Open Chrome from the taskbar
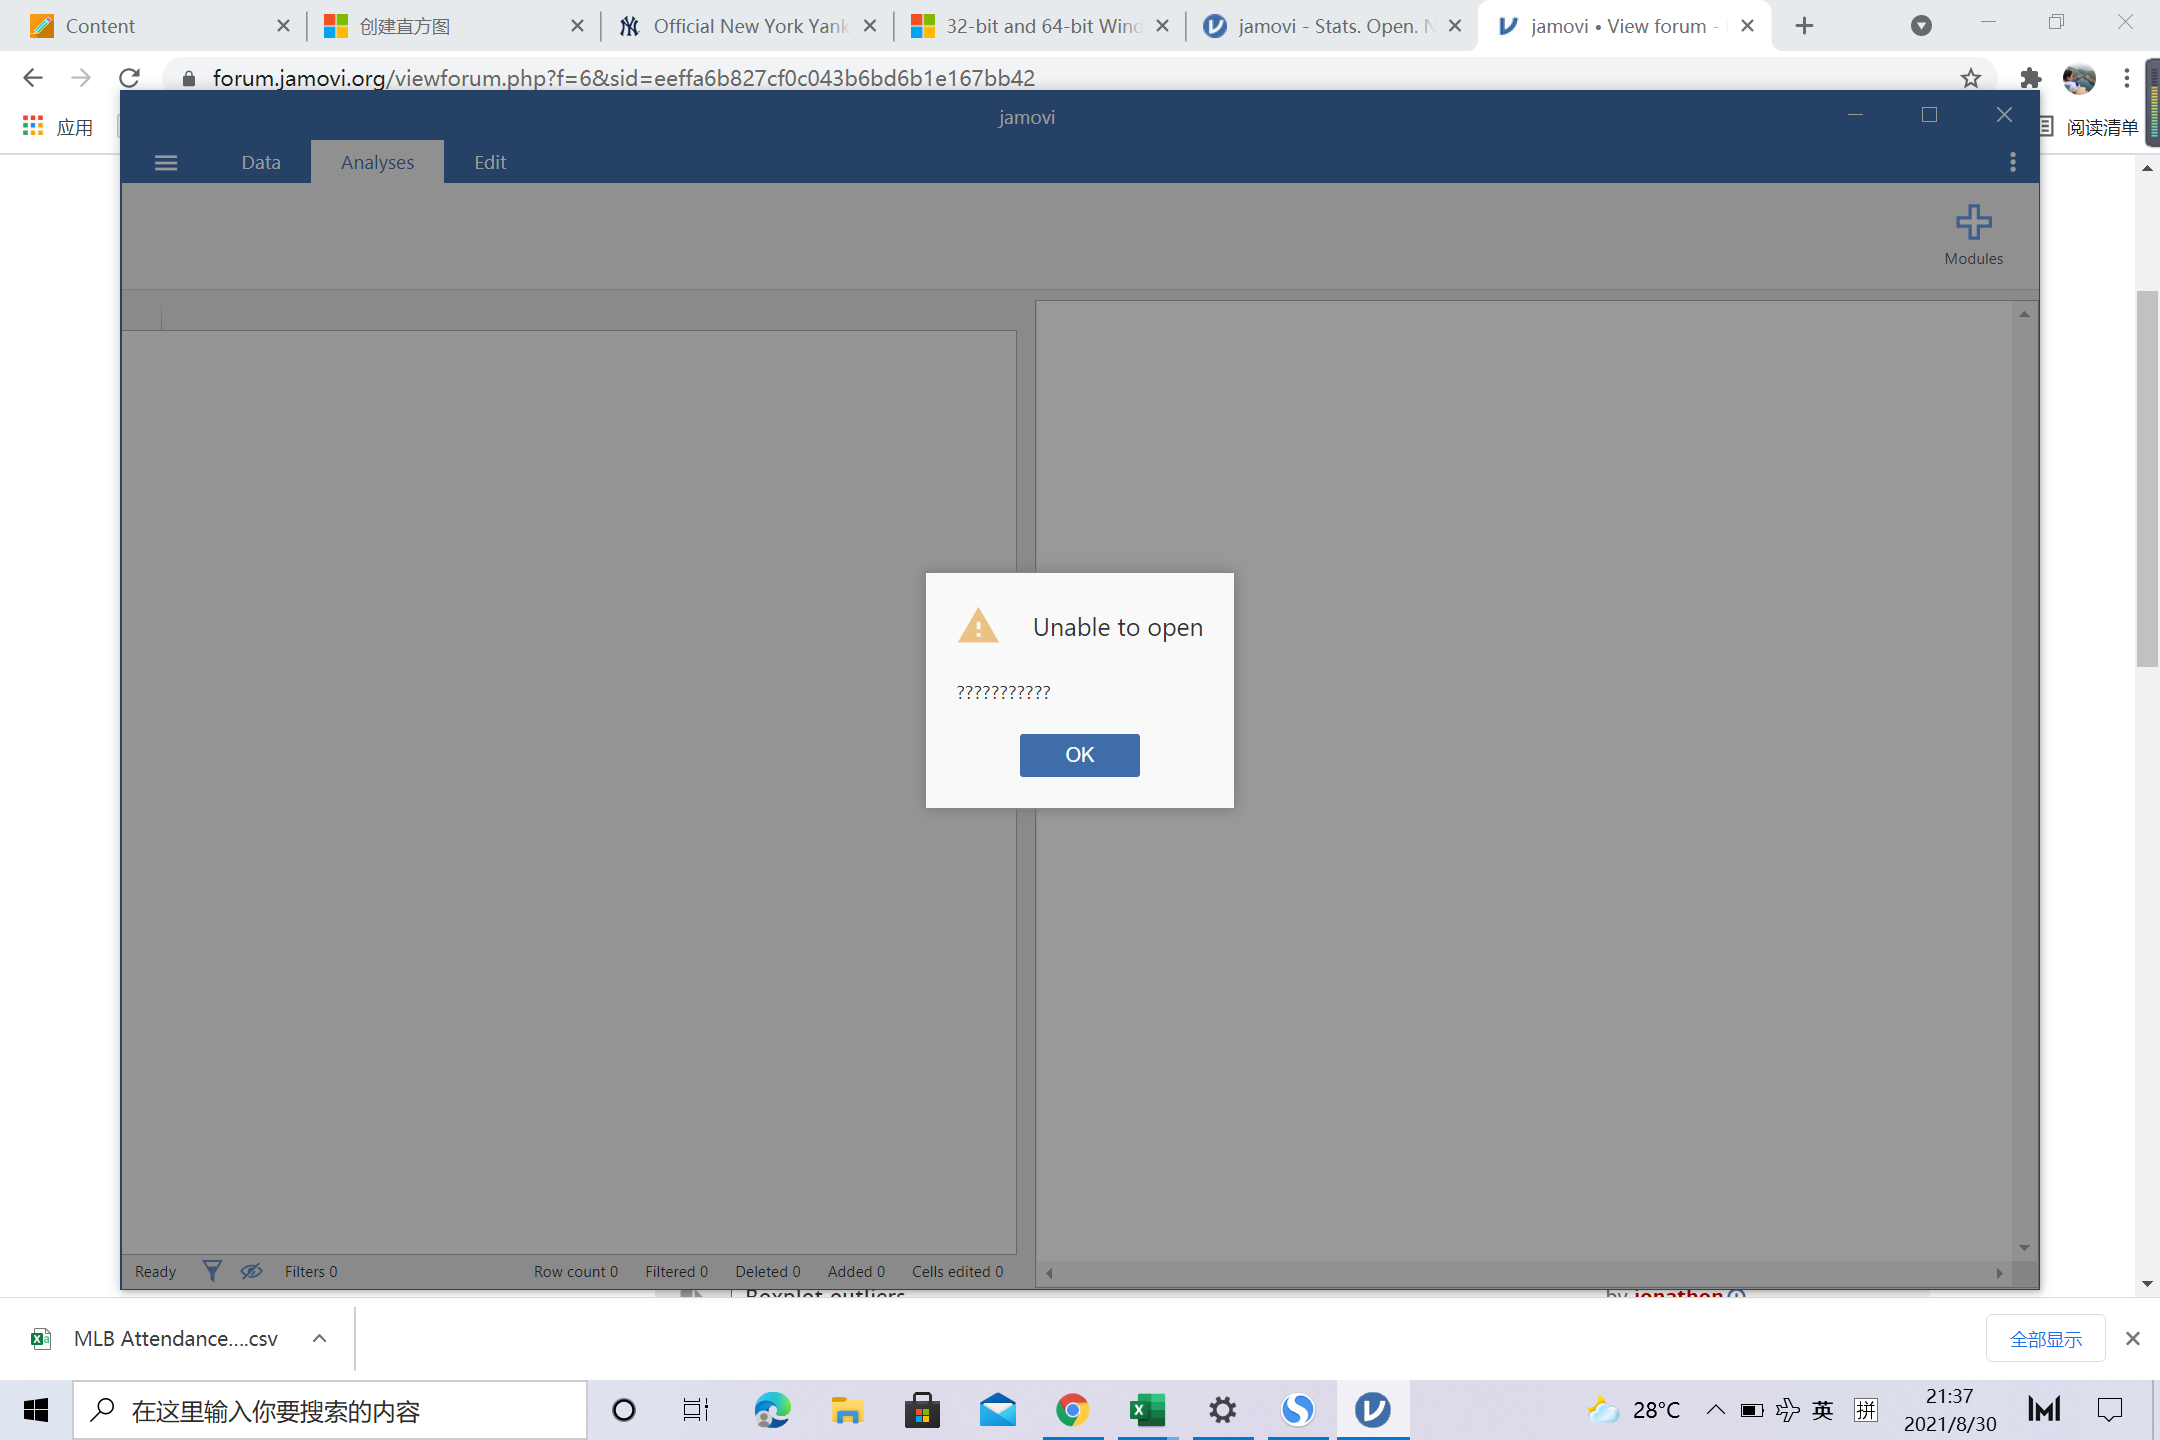Screen dimensions: 2160x1440 (1072, 1410)
